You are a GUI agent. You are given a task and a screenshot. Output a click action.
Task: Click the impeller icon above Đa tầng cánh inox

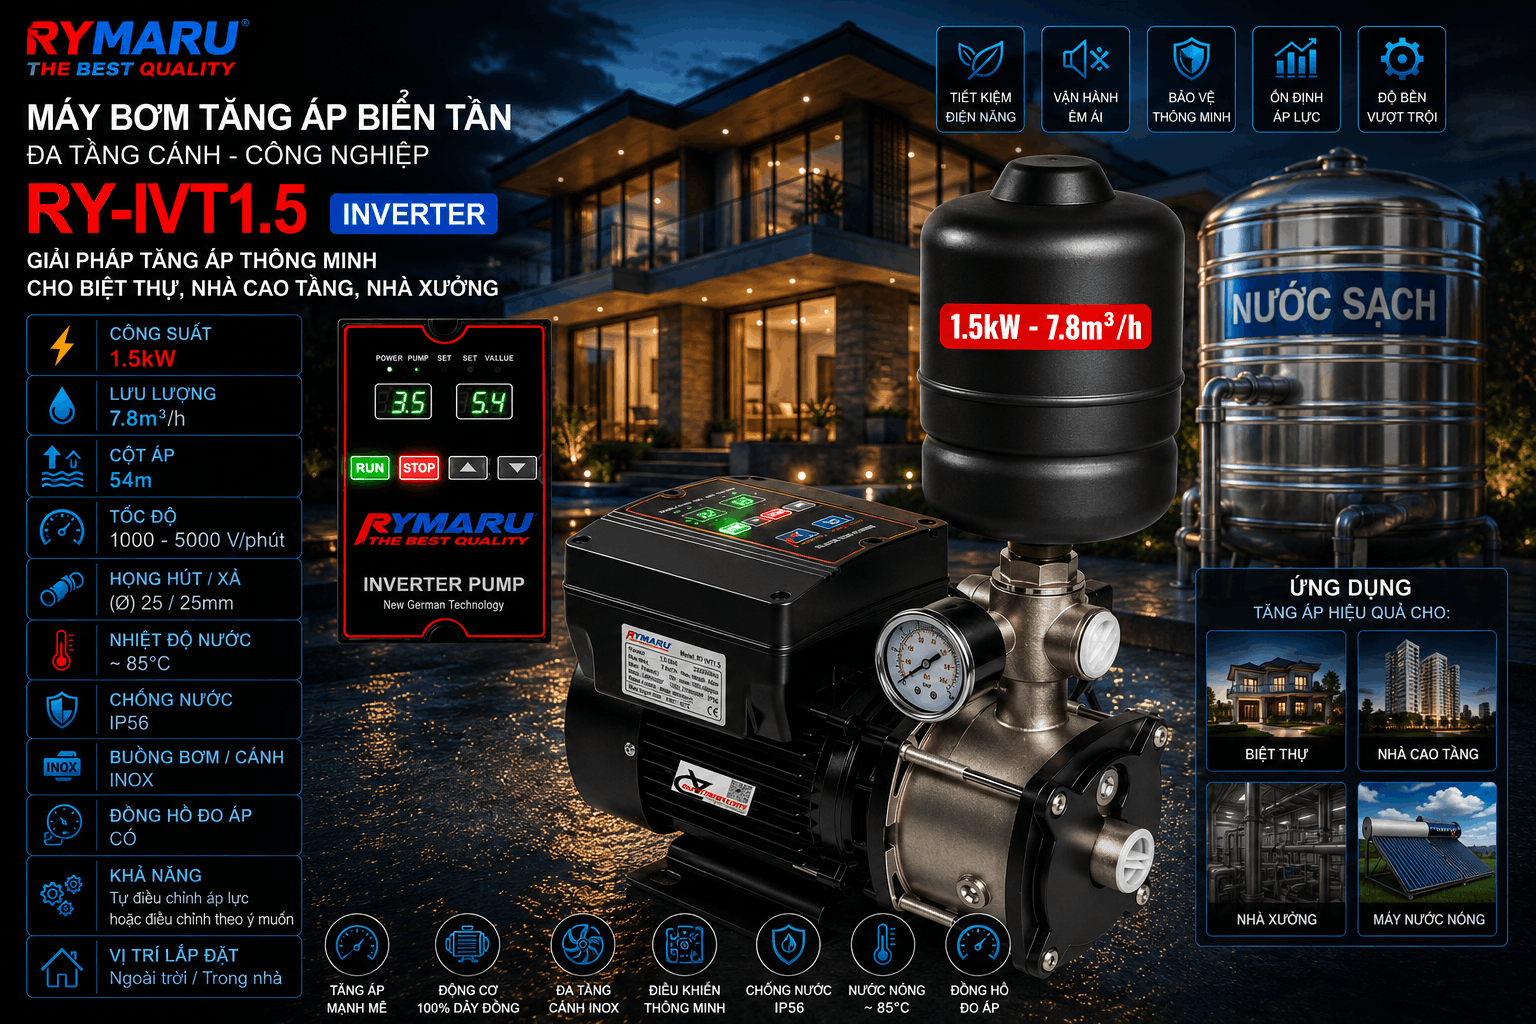[x=583, y=944]
